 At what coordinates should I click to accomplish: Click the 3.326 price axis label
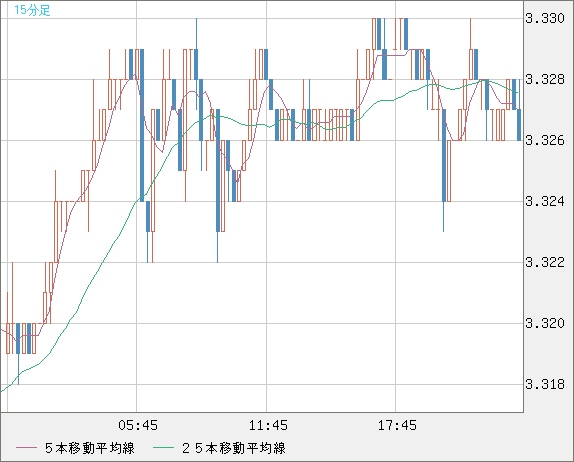pyautogui.click(x=545, y=140)
